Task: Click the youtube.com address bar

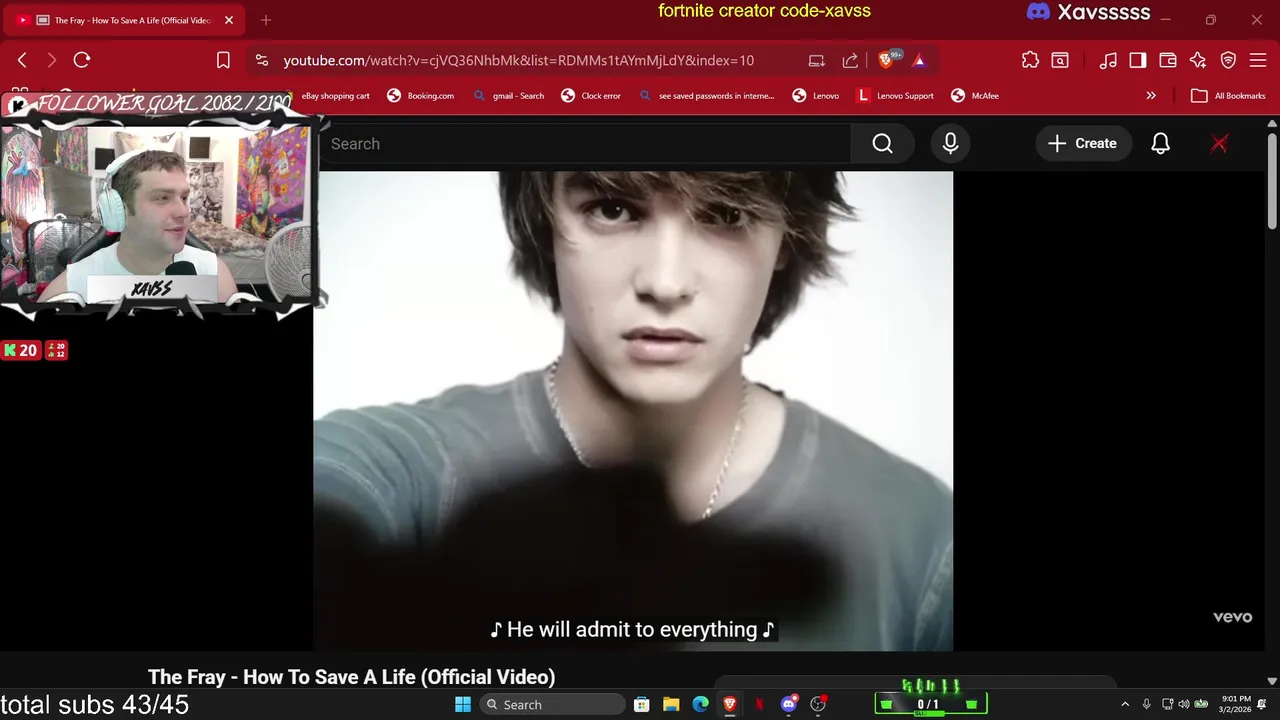Action: pos(519,60)
